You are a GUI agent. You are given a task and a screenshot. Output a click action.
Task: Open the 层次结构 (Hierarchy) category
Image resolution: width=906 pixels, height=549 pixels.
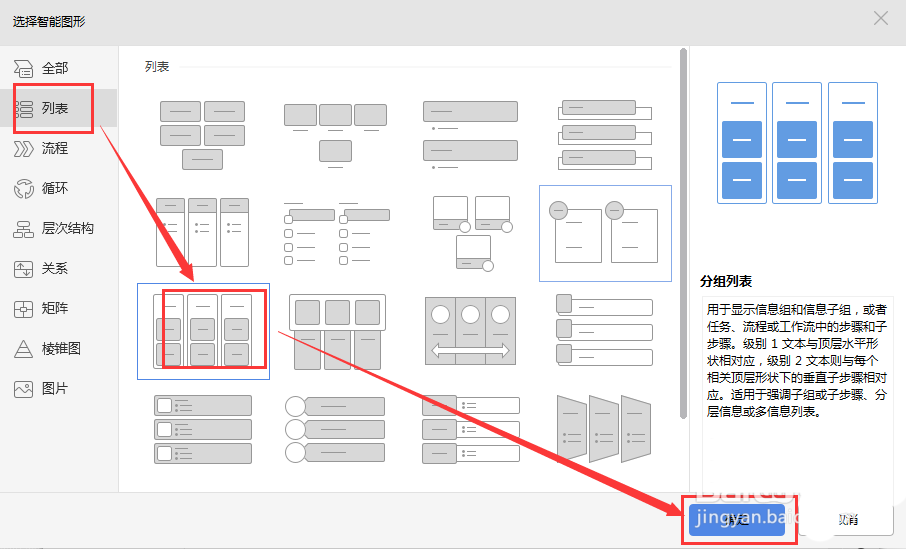[58, 228]
